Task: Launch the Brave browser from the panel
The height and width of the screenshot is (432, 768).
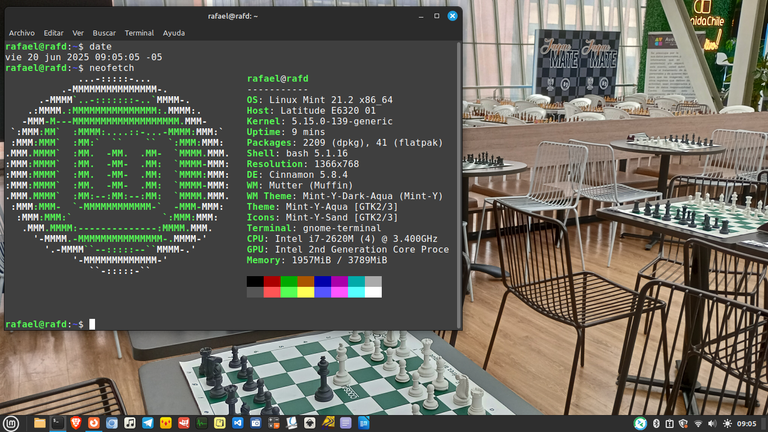Action: [x=75, y=423]
